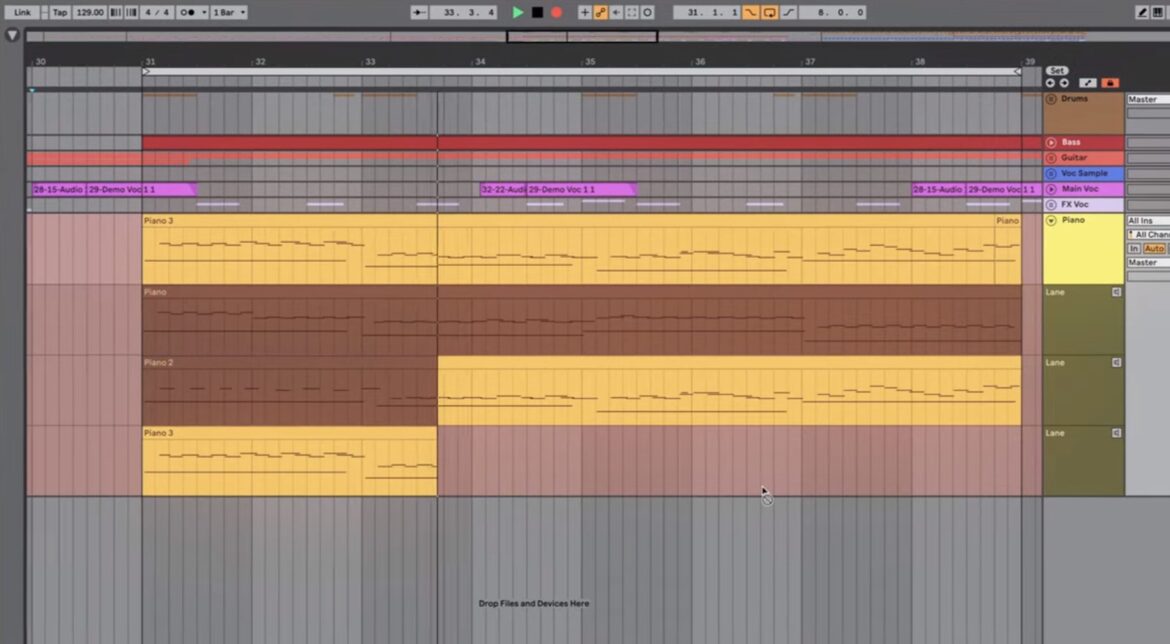The image size is (1170, 644).
Task: Select the Bass track header
Action: 1079,141
